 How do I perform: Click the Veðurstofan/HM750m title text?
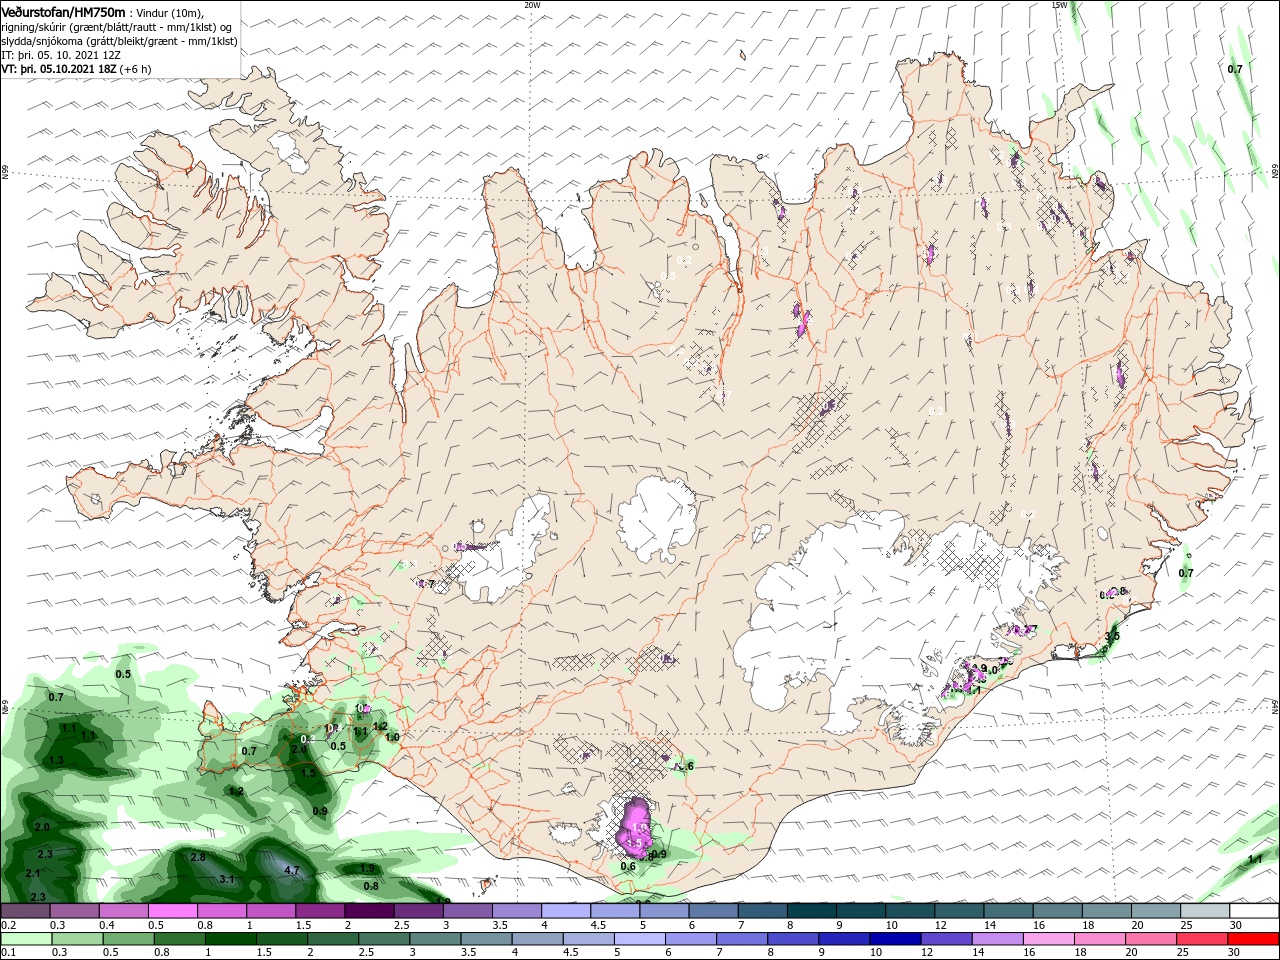point(64,11)
